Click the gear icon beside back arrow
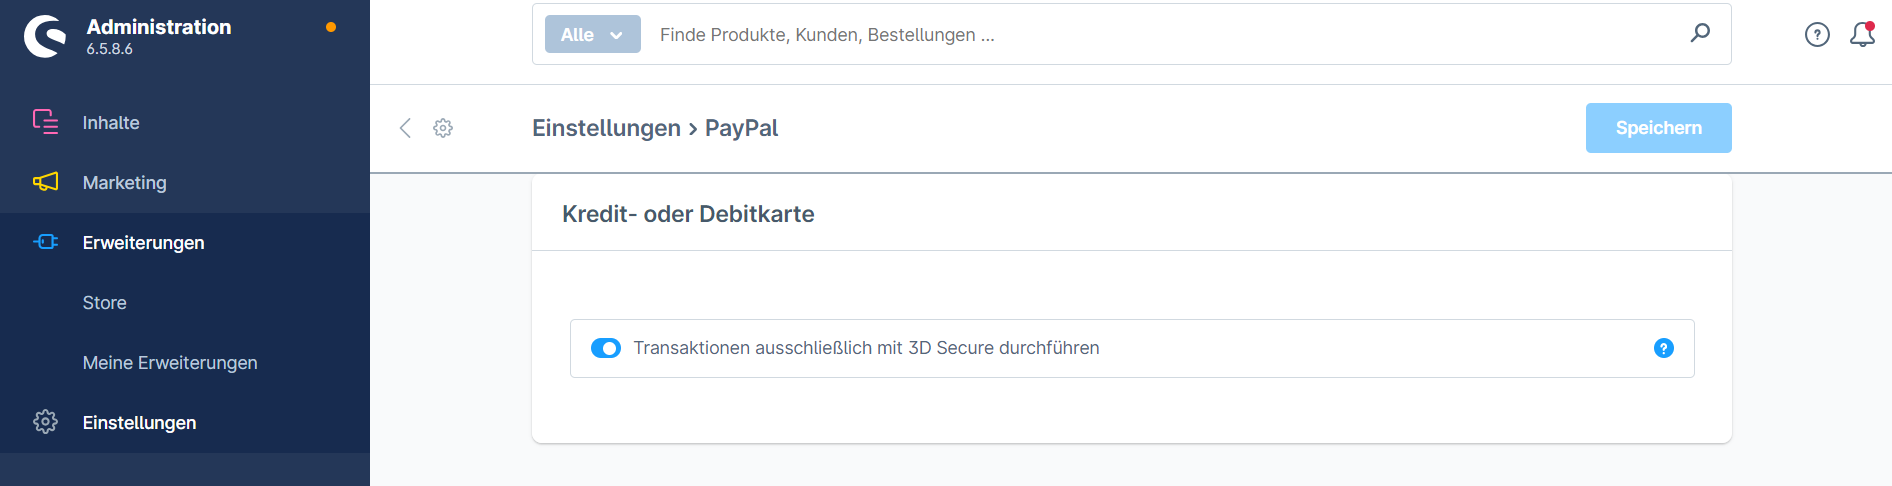 click(443, 128)
